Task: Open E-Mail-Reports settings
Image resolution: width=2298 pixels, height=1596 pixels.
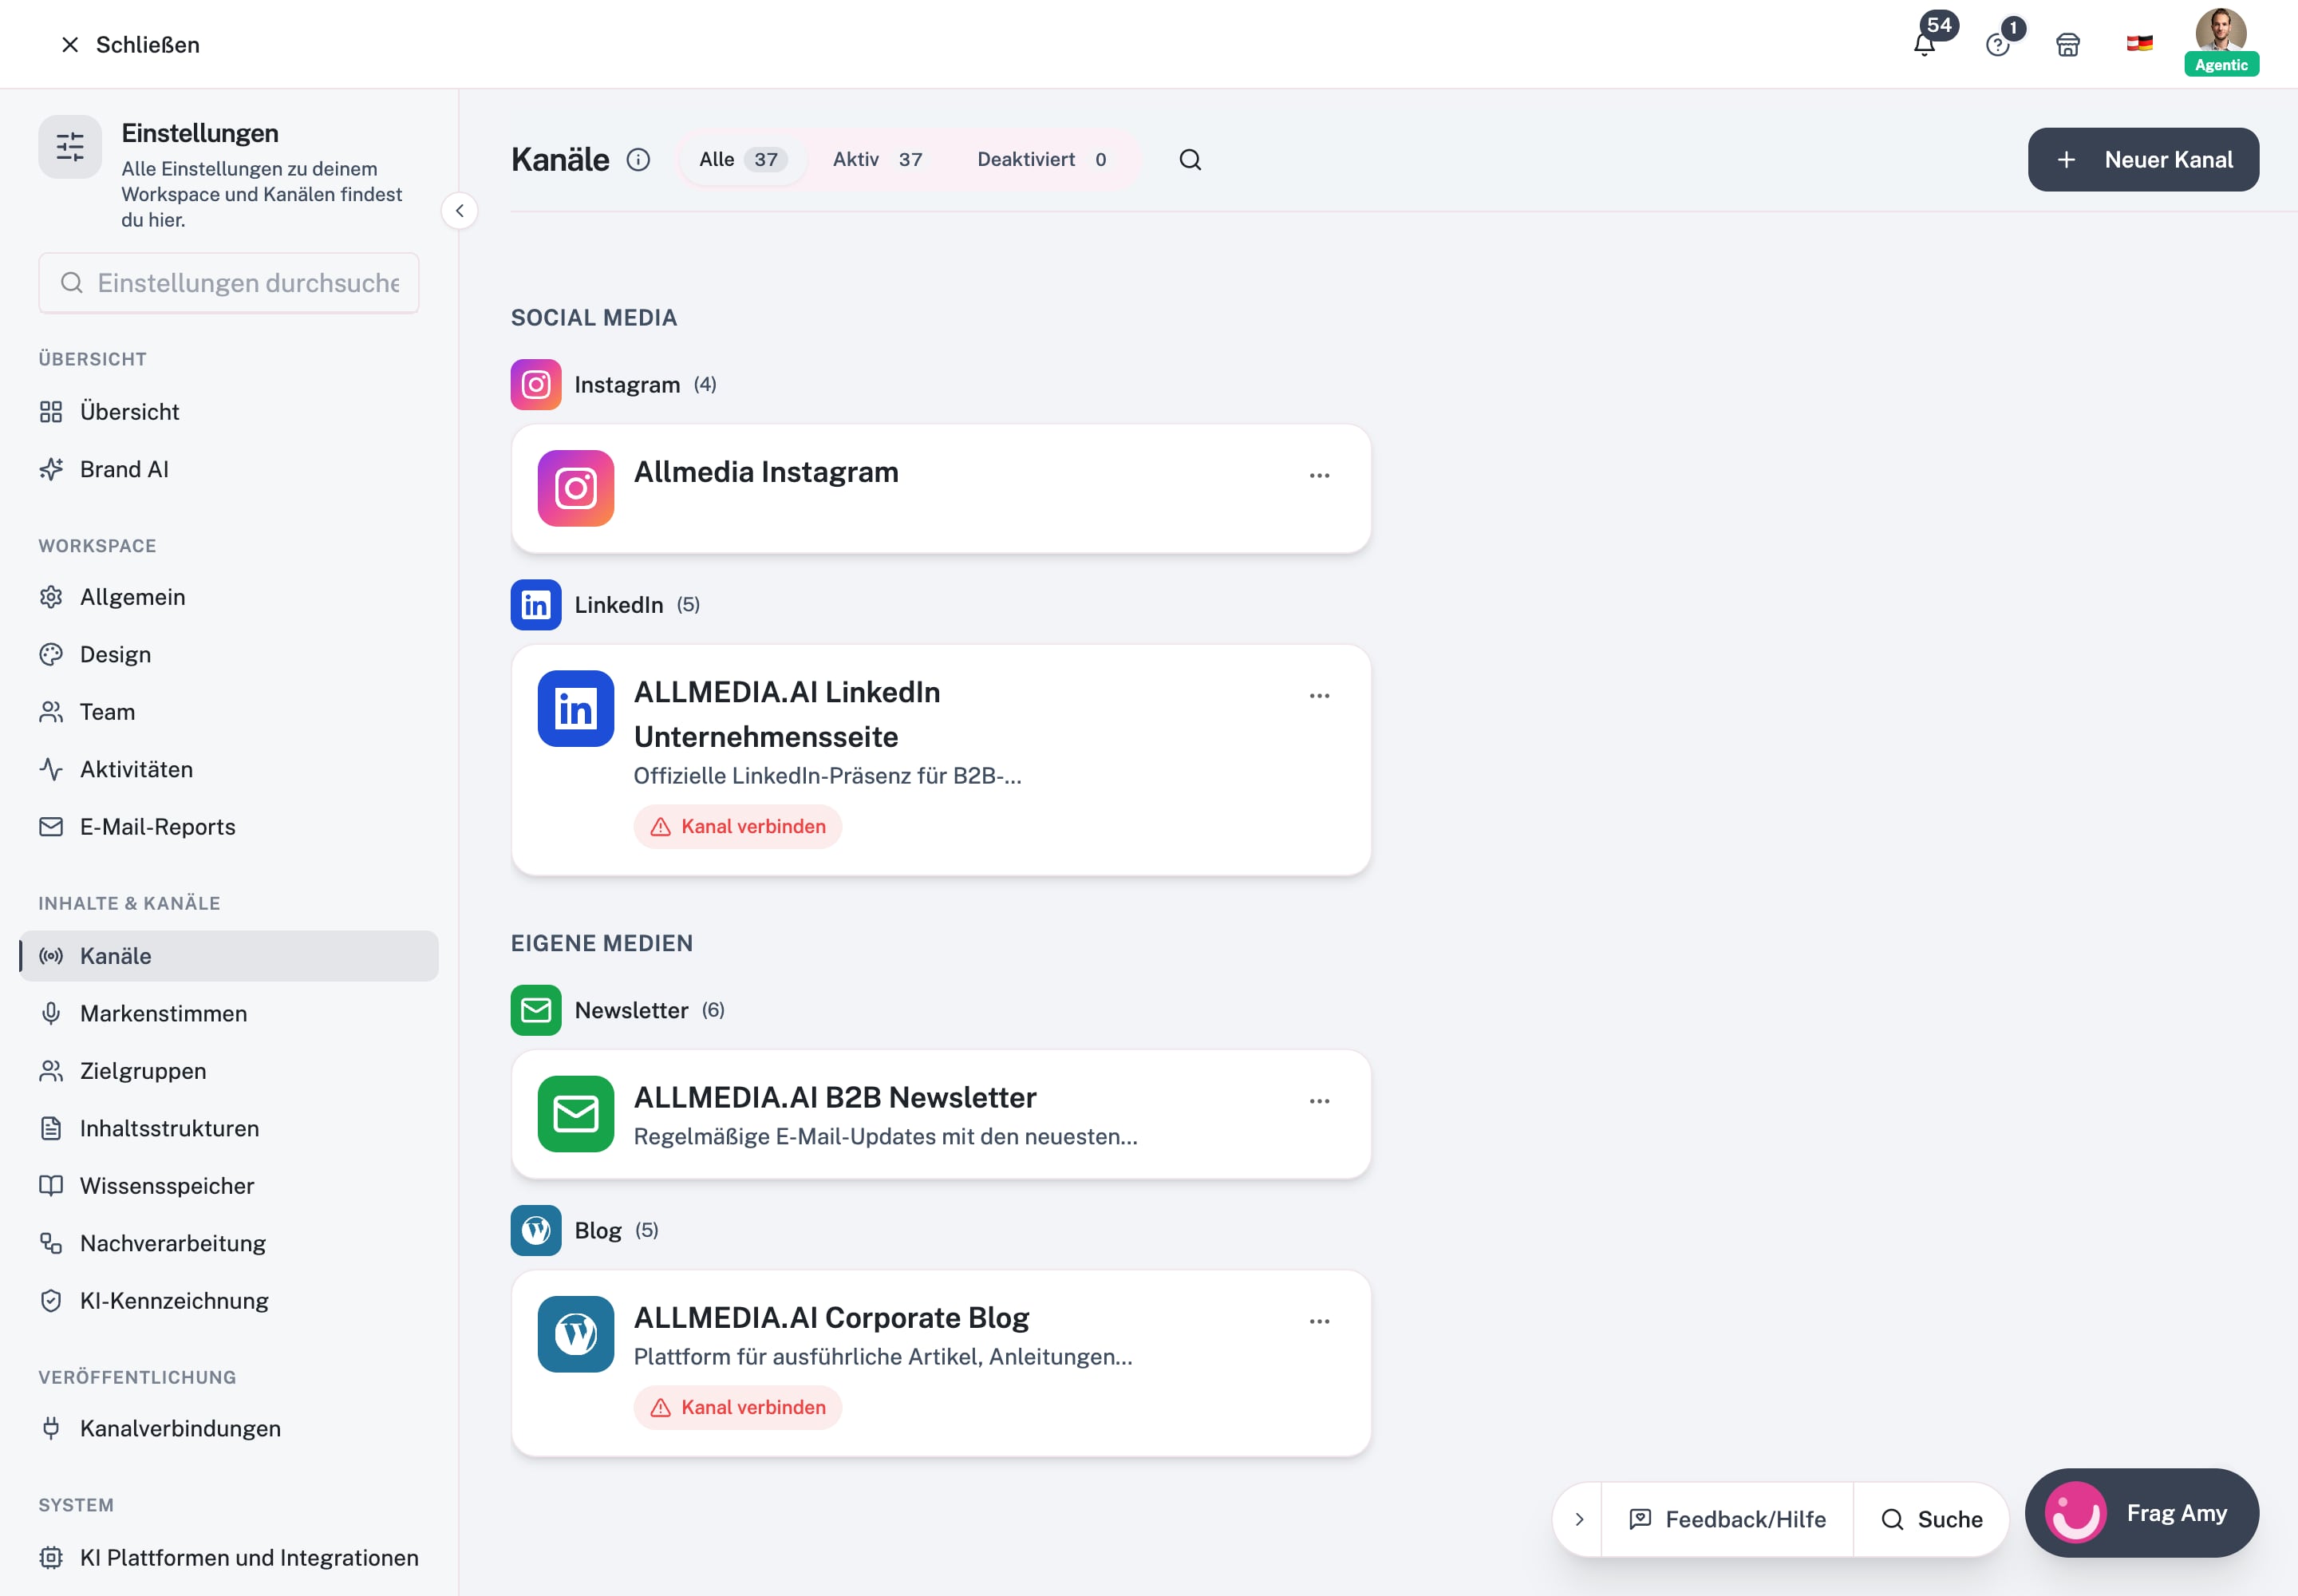Action: [x=228, y=827]
